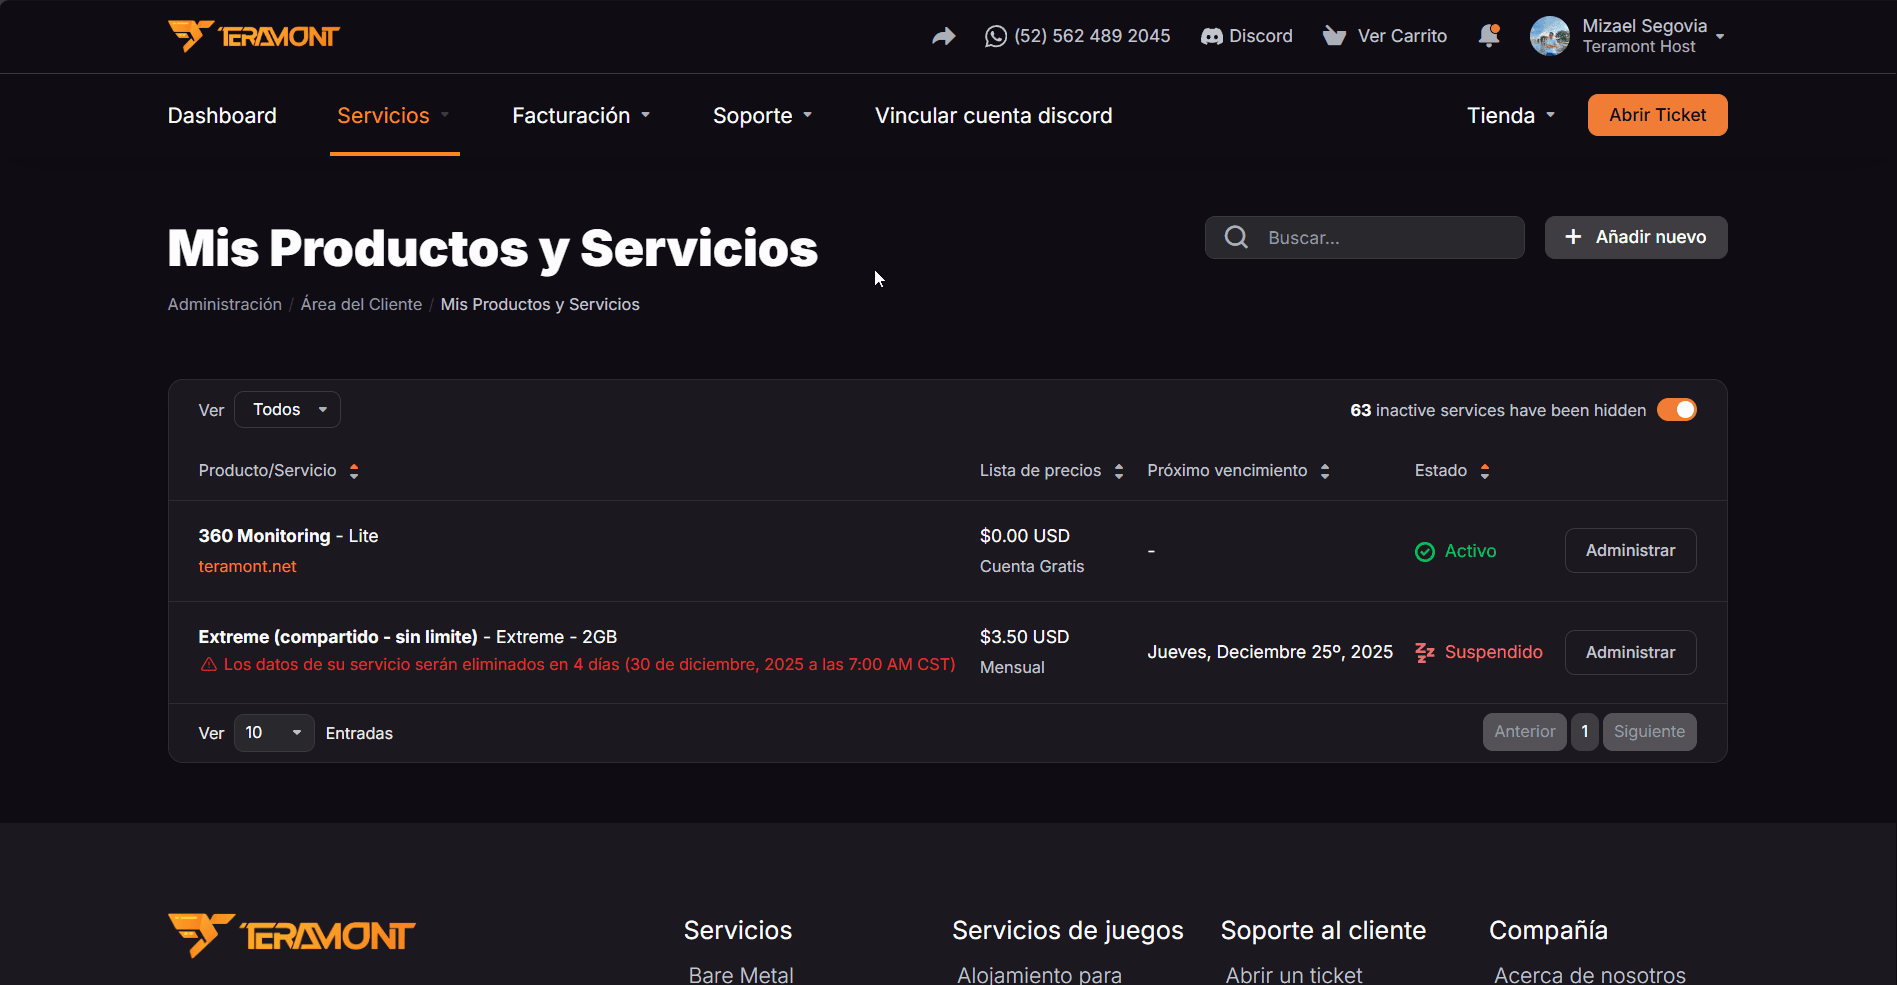Click the Suspendido status text
The width and height of the screenshot is (1897, 985).
1493,652
